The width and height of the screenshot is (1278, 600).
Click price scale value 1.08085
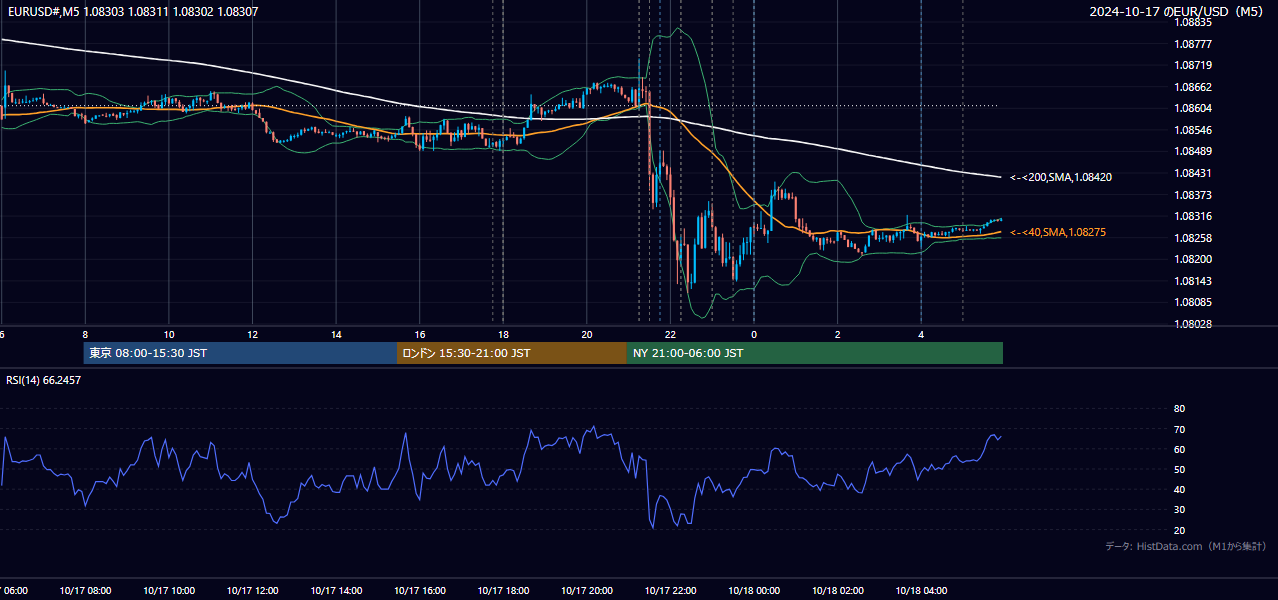tap(1193, 302)
